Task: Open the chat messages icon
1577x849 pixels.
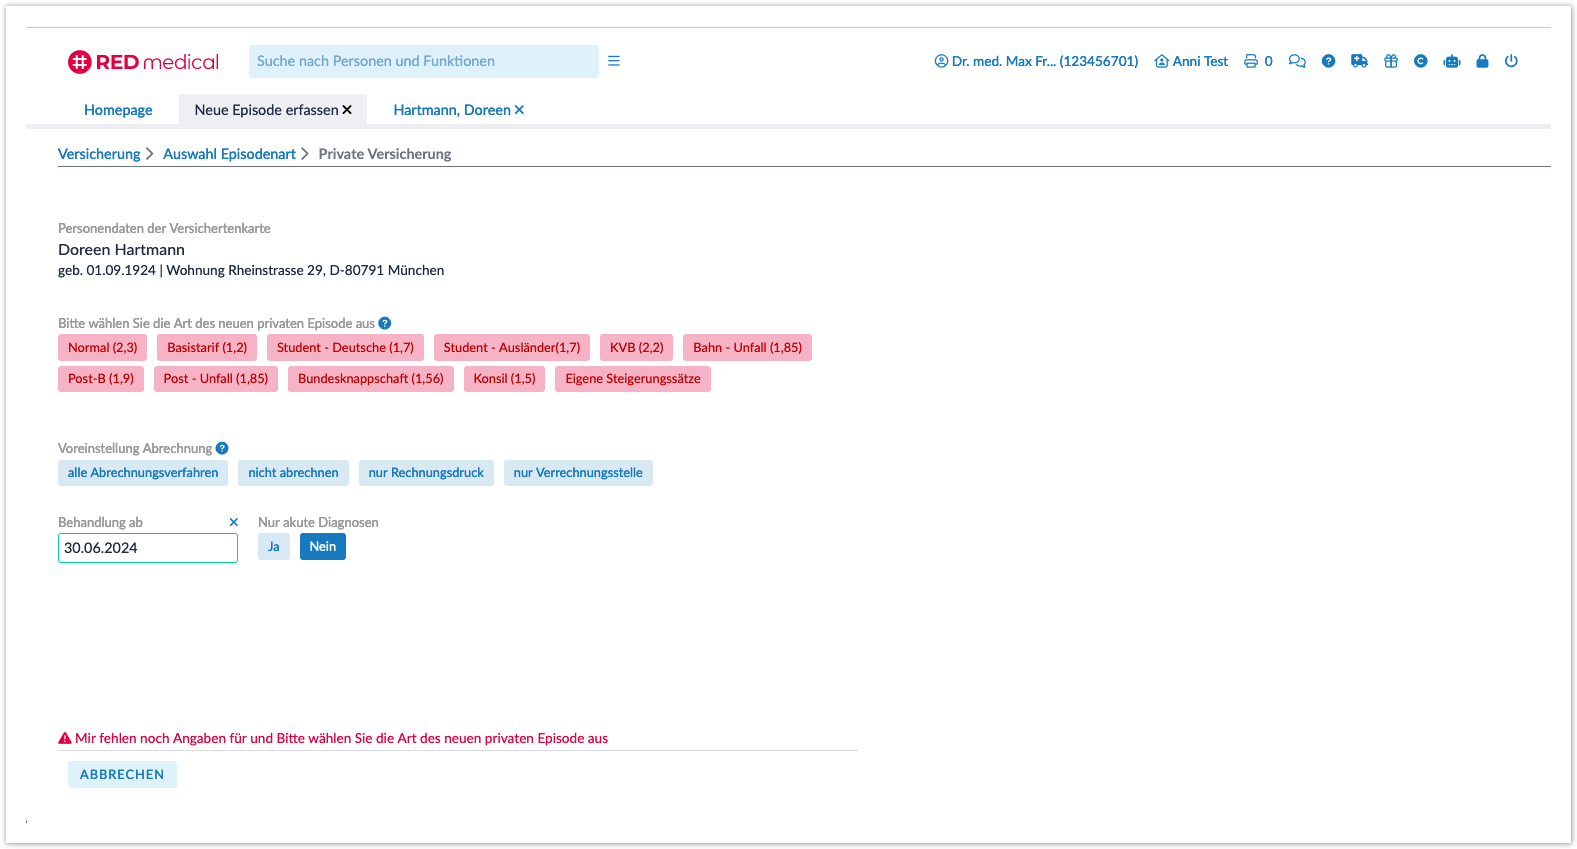Action: 1297,61
